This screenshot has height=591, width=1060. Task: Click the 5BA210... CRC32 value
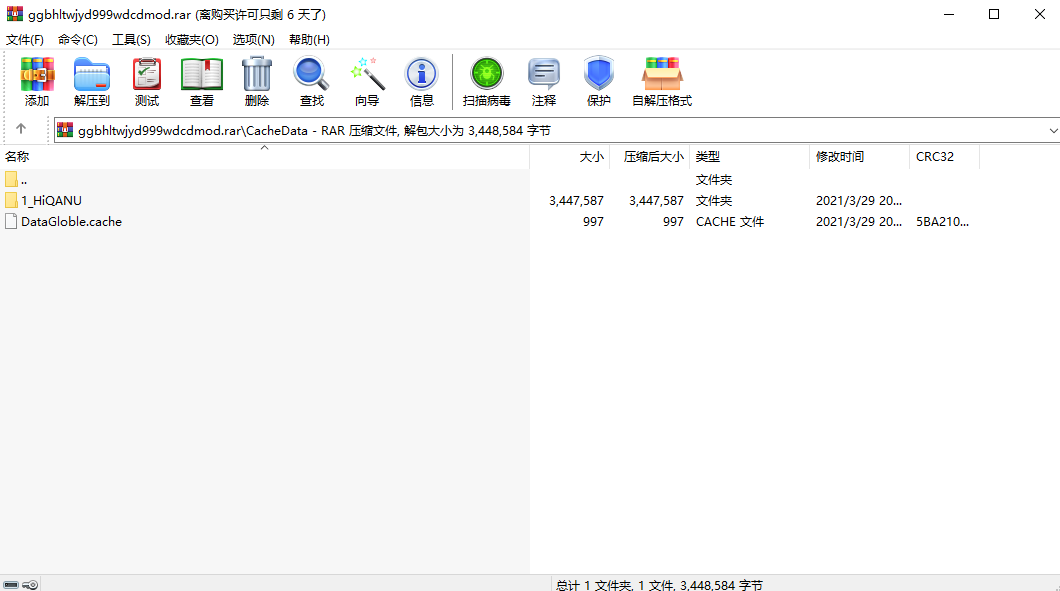coord(942,222)
